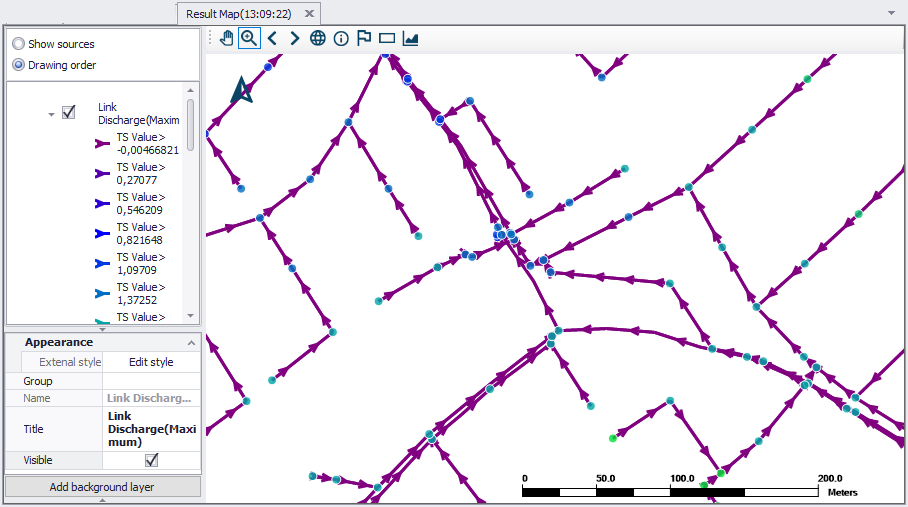Click the toolbar grip handle
This screenshot has width=908, height=507.
210,38
